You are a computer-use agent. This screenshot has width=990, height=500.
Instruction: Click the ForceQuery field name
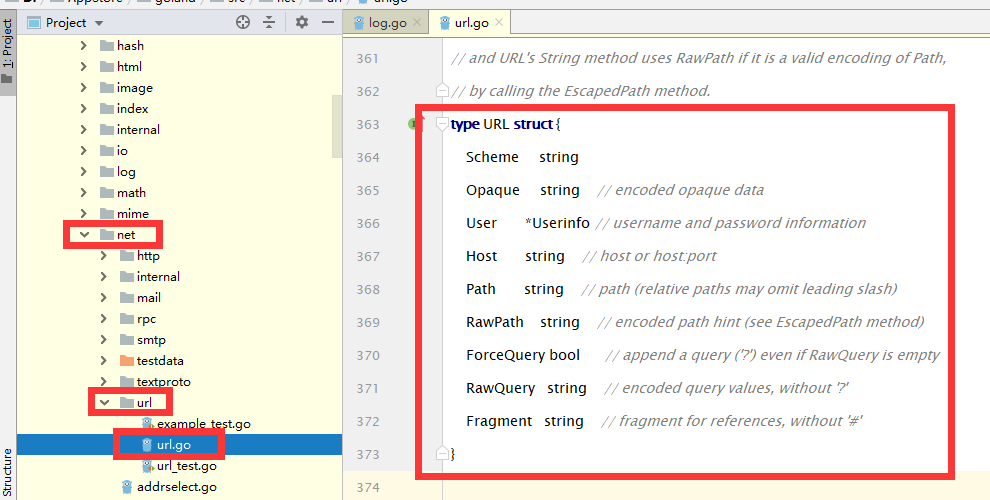point(506,355)
